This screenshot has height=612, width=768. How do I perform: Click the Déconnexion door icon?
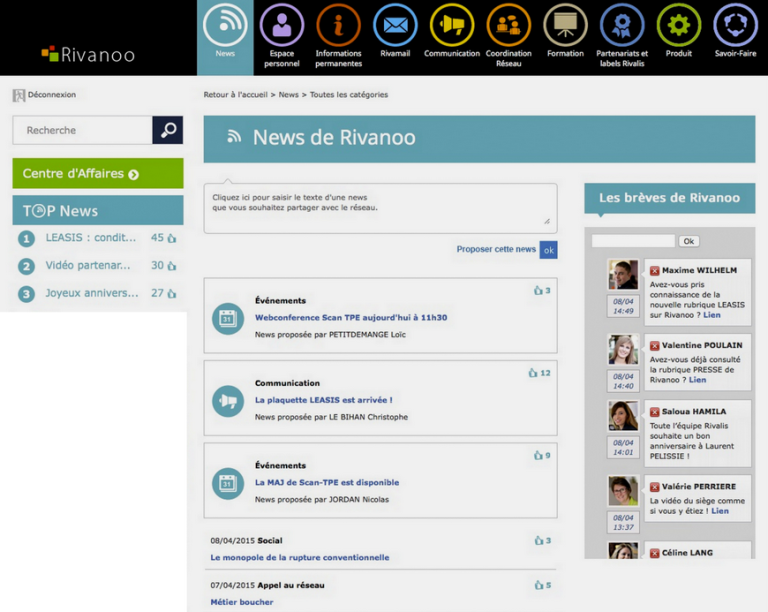tap(19, 95)
